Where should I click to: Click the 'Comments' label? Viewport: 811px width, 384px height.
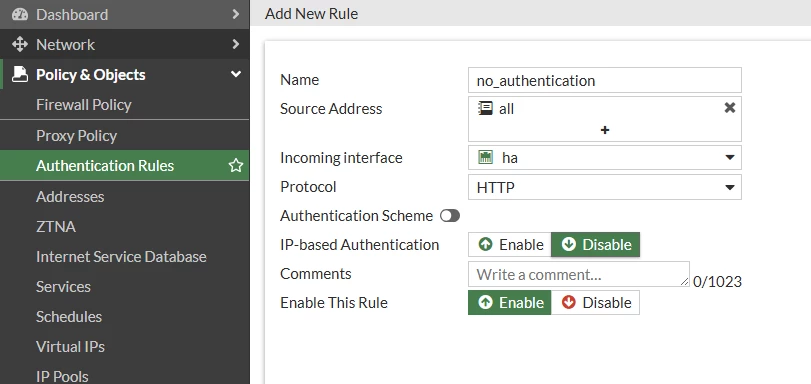click(316, 274)
